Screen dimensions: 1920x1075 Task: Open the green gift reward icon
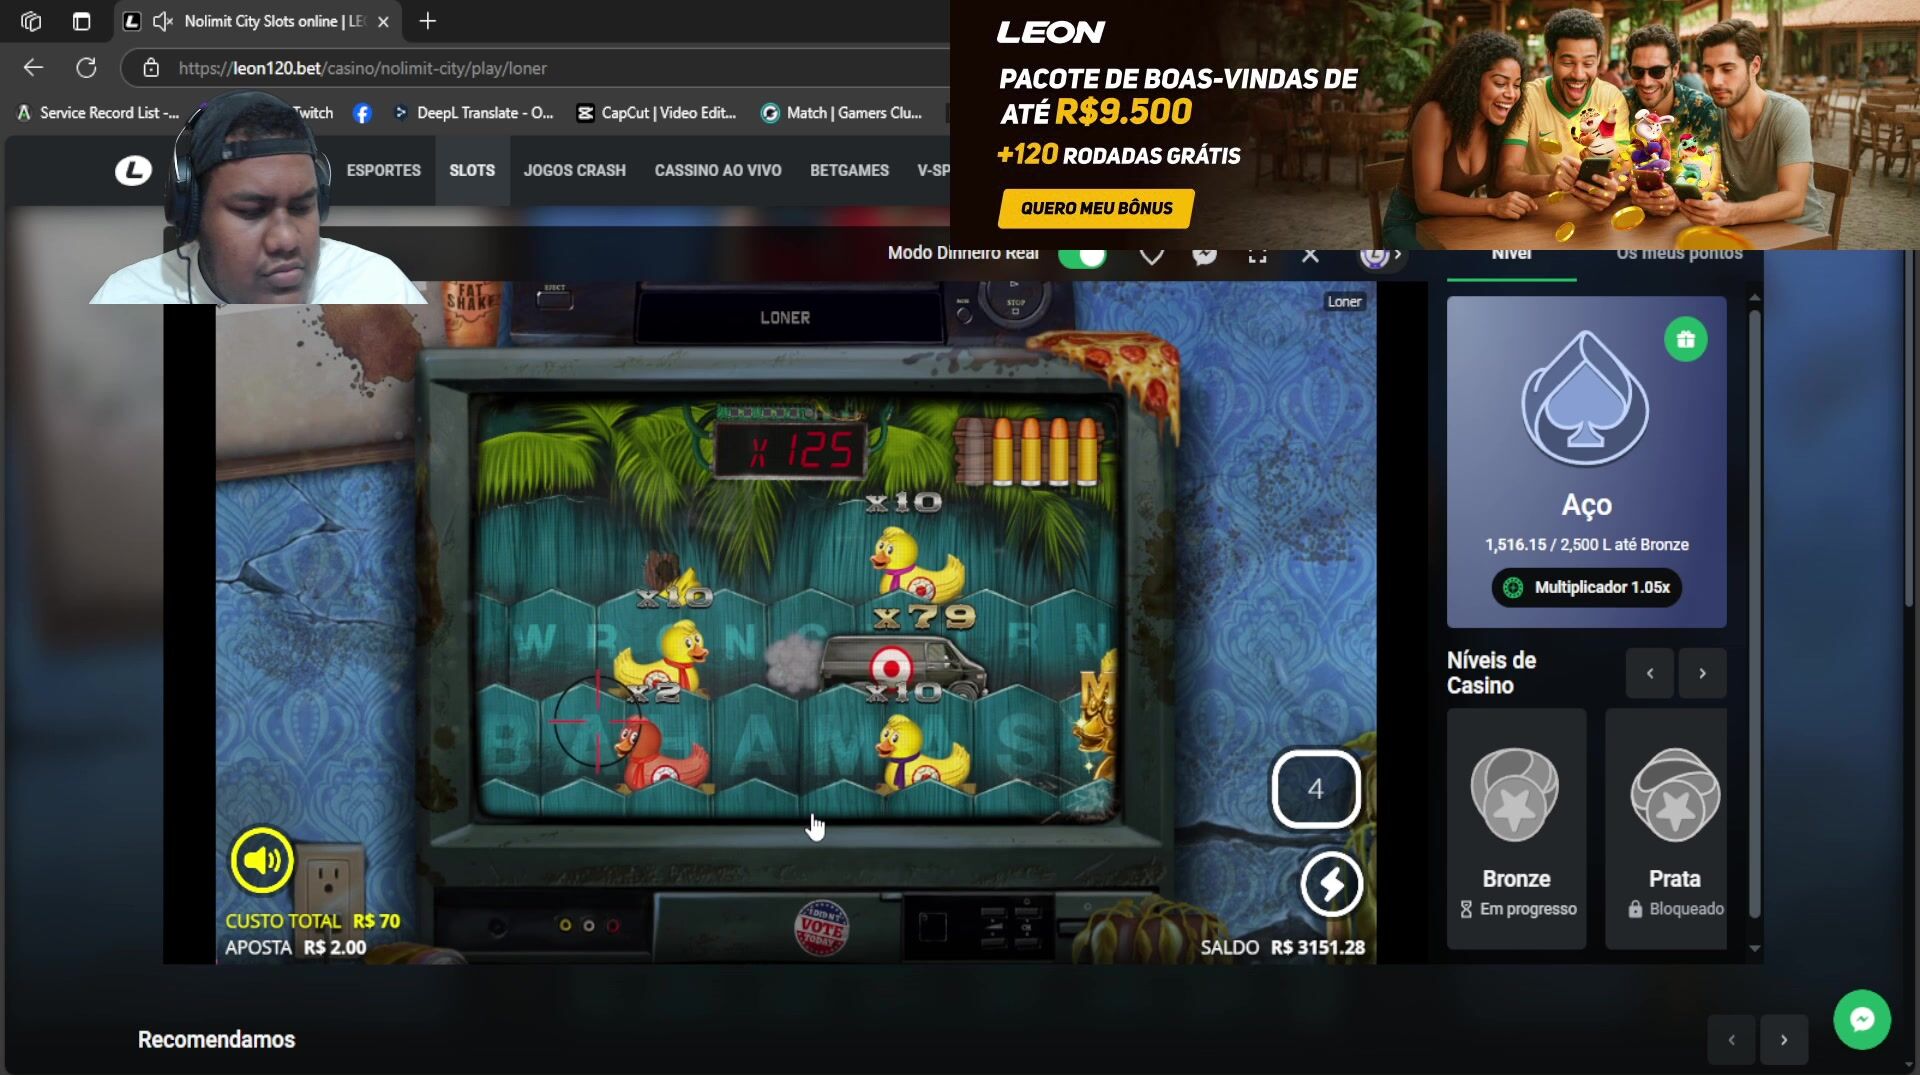(1685, 339)
